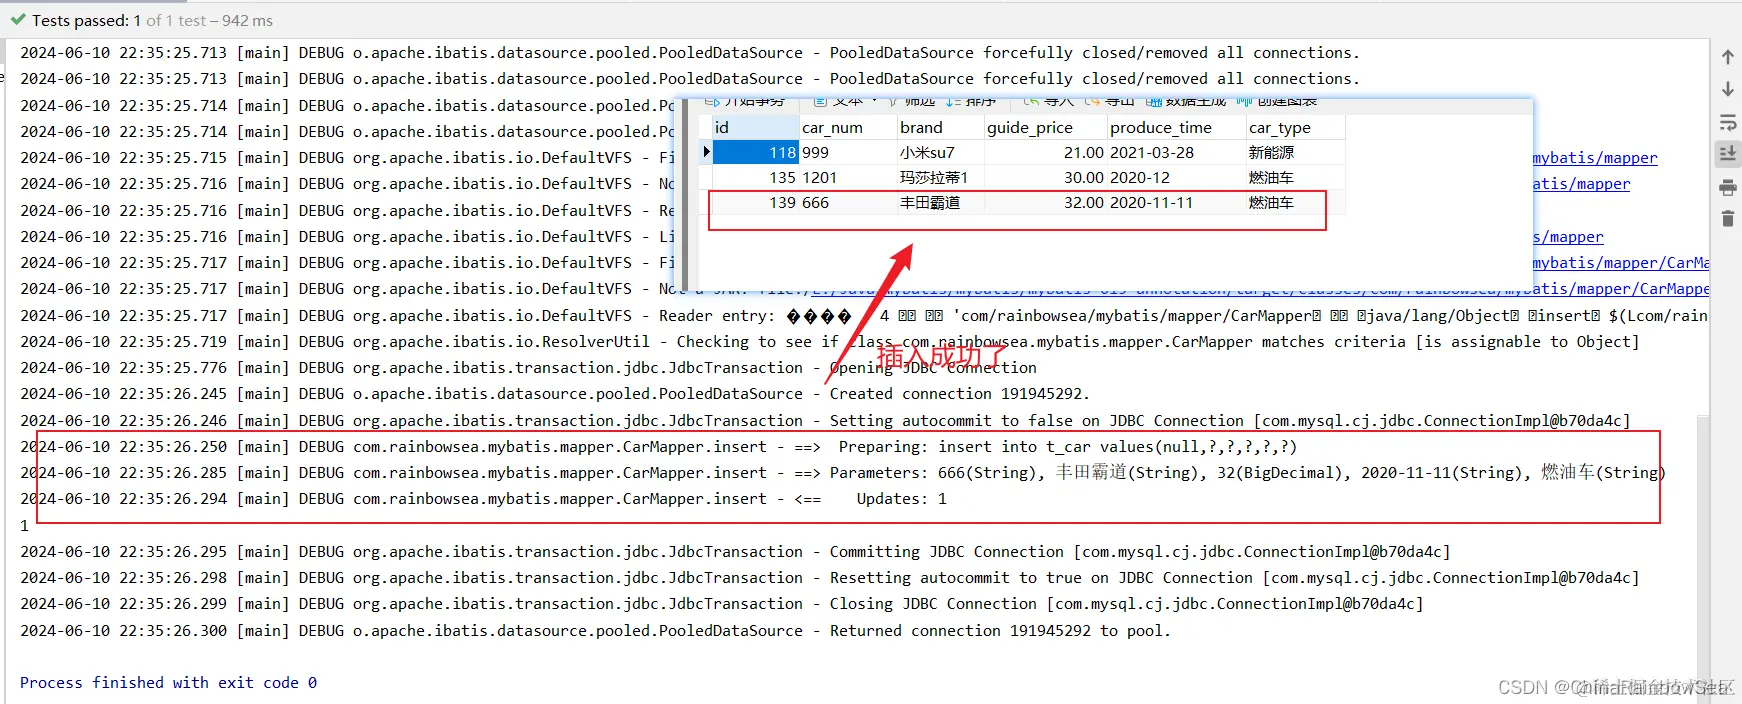Open the mybatis/mapper/CarMa link in the console

point(1621,263)
